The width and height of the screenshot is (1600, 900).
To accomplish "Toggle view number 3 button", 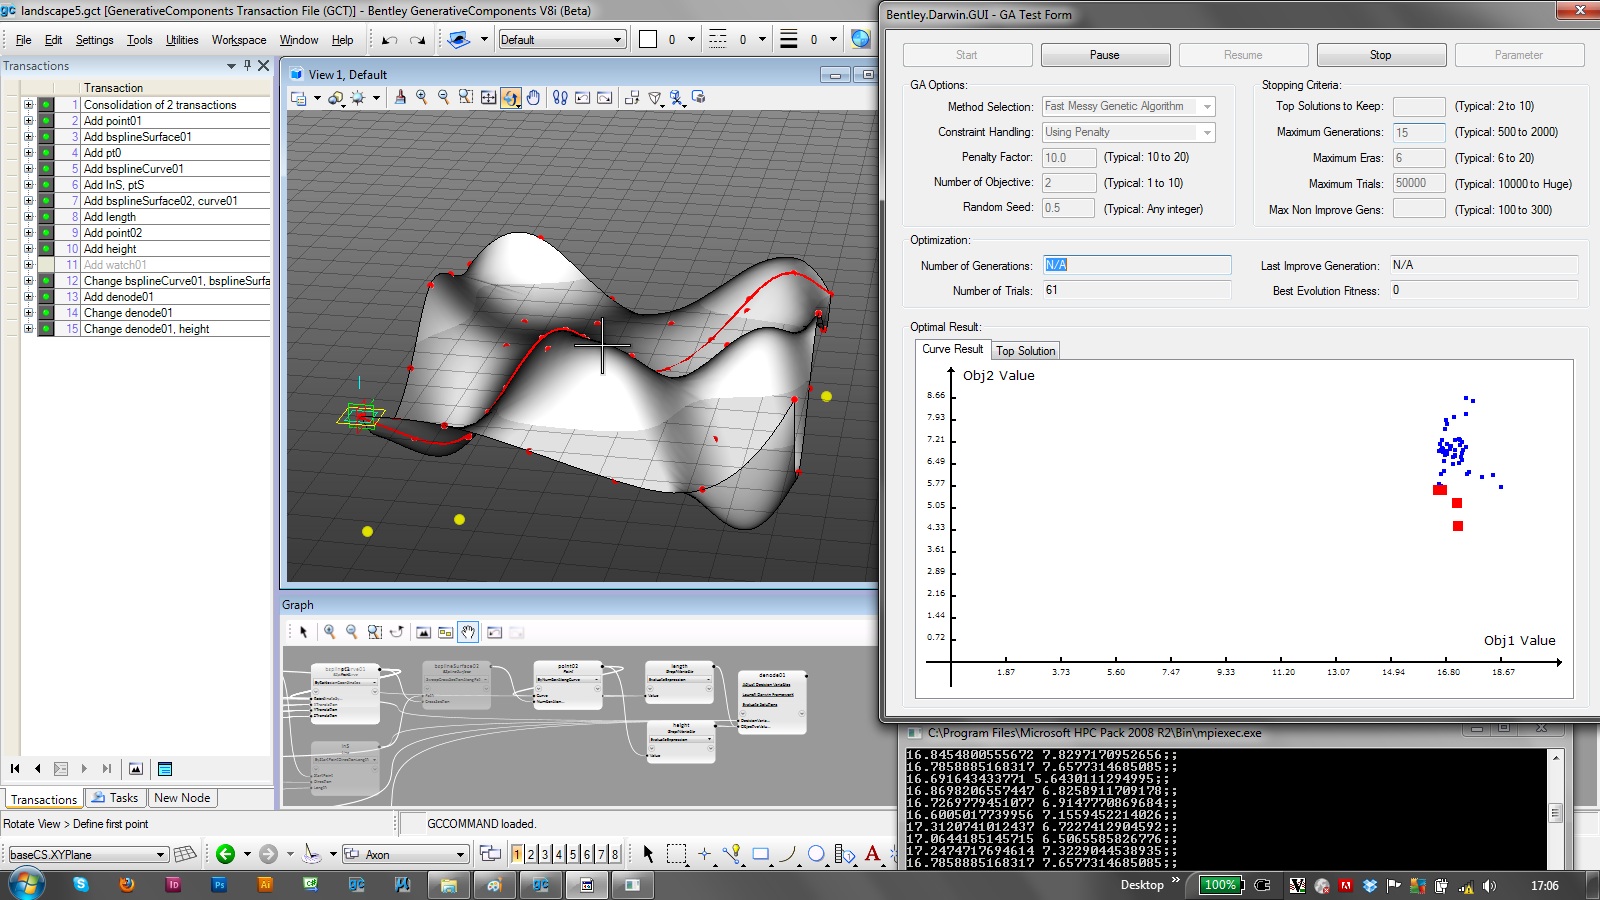I will (x=545, y=854).
